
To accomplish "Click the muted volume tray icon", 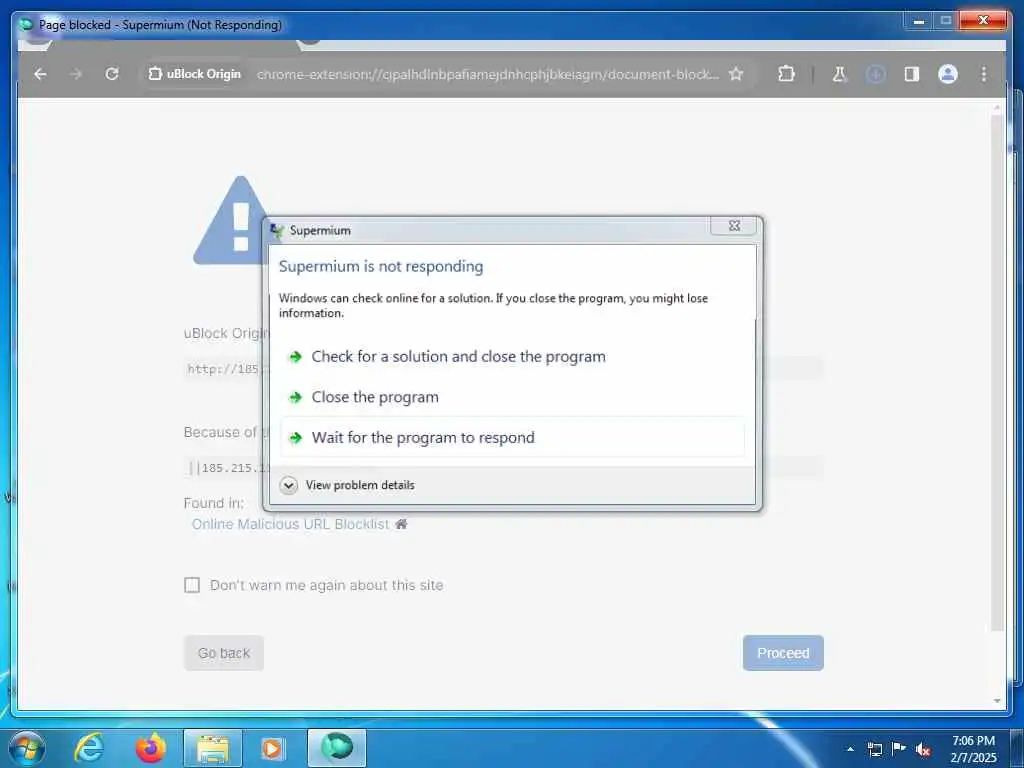I will click(923, 750).
